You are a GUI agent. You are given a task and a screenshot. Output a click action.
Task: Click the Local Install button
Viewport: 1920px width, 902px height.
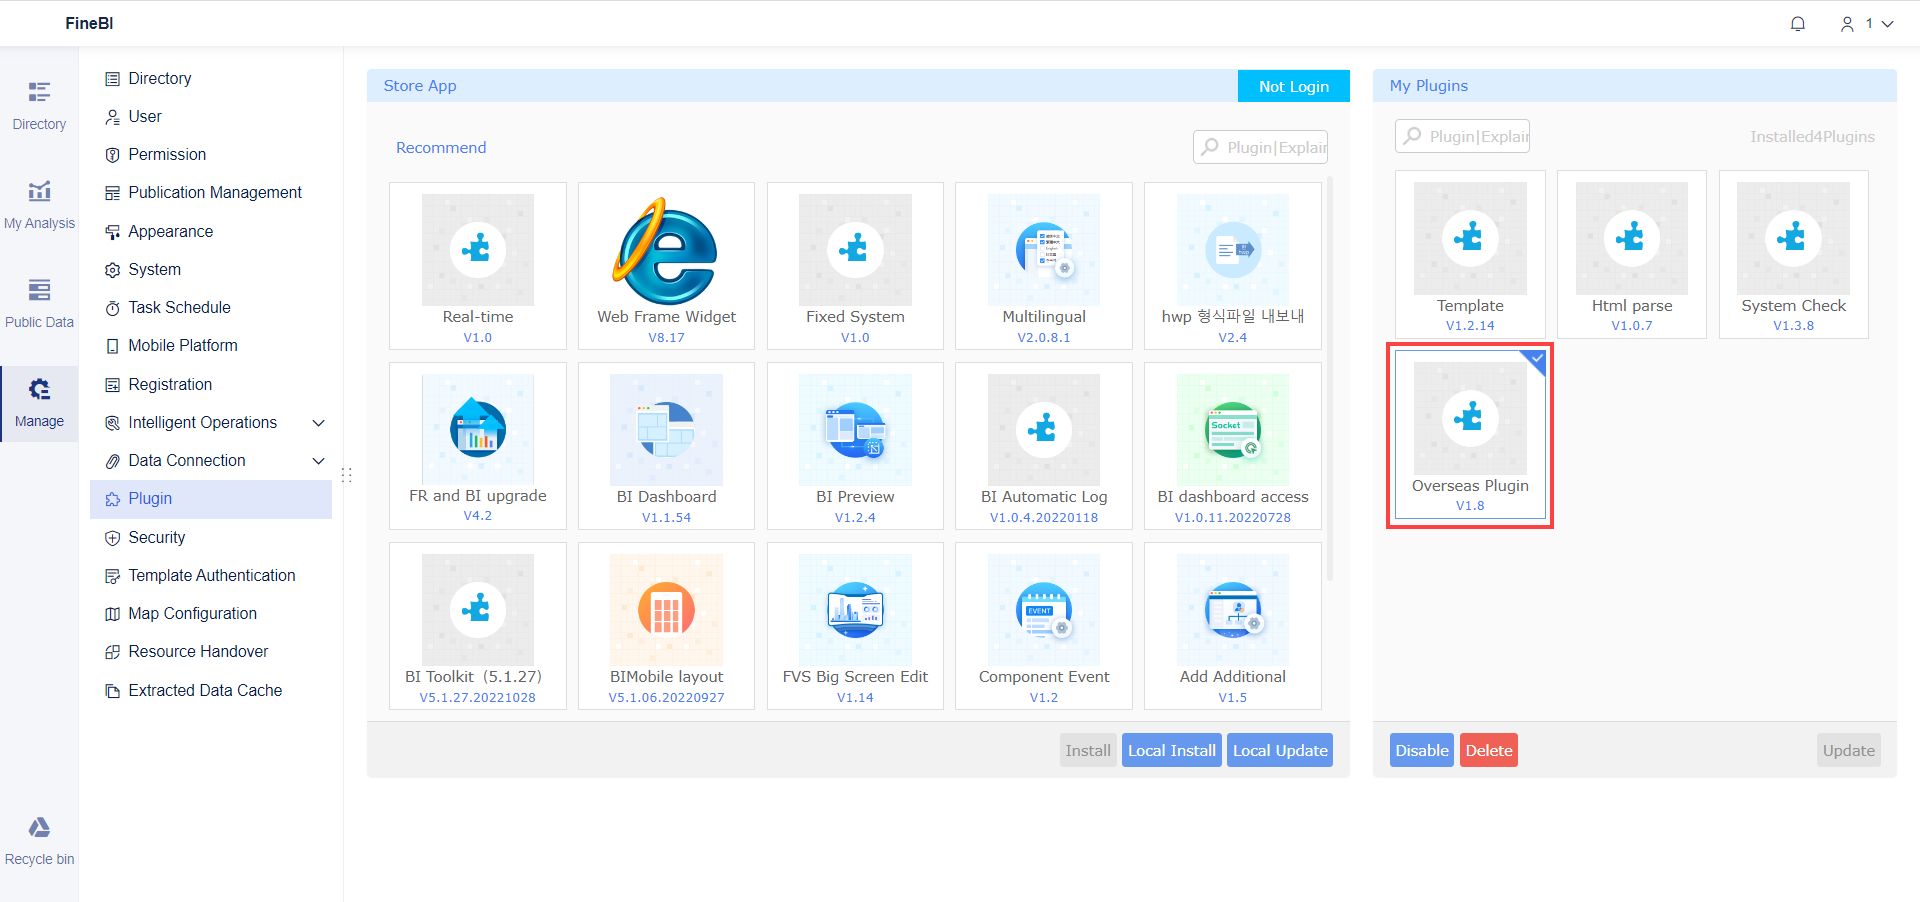point(1171,750)
